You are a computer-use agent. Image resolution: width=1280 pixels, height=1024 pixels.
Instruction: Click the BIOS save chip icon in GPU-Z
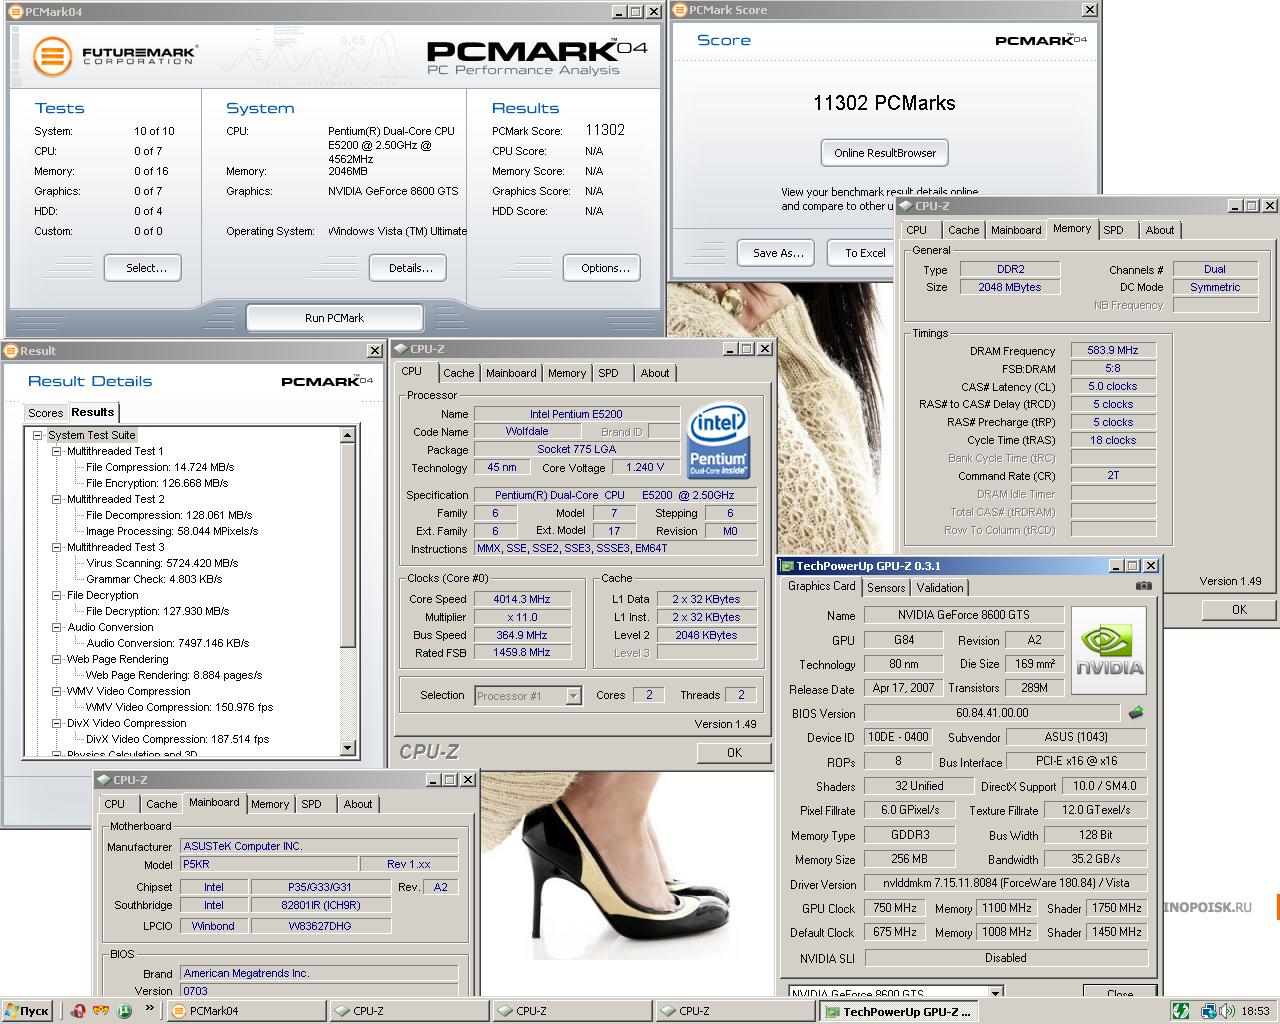1135,713
